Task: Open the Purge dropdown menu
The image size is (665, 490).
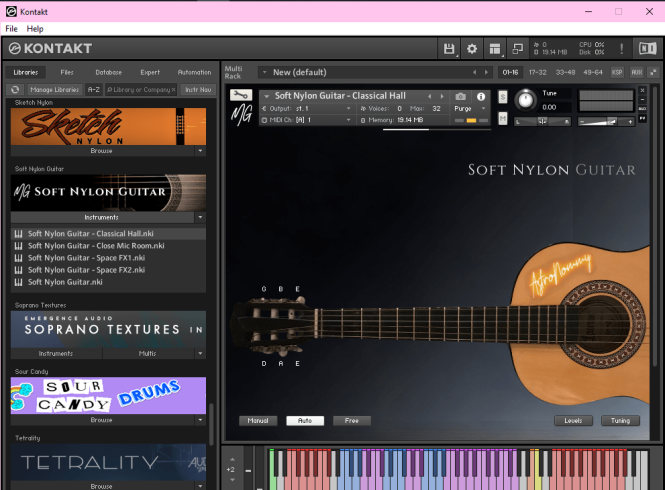Action: (x=469, y=109)
